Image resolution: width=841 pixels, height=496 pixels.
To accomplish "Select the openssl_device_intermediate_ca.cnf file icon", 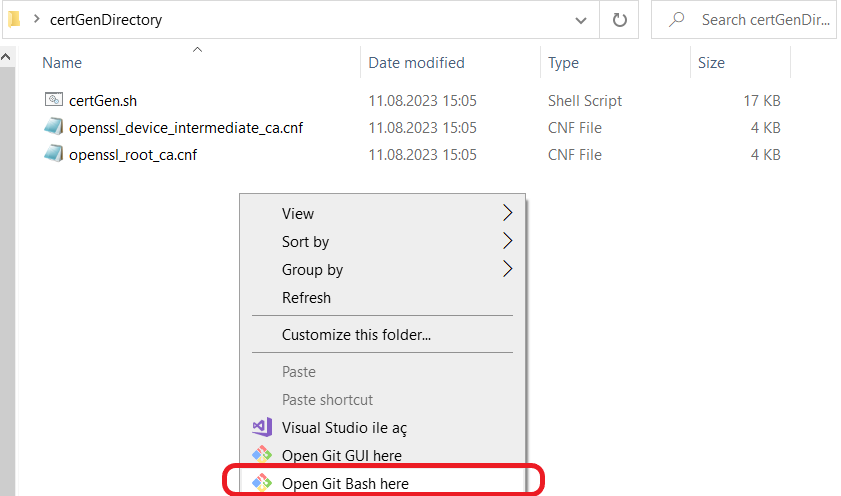I will pos(54,127).
